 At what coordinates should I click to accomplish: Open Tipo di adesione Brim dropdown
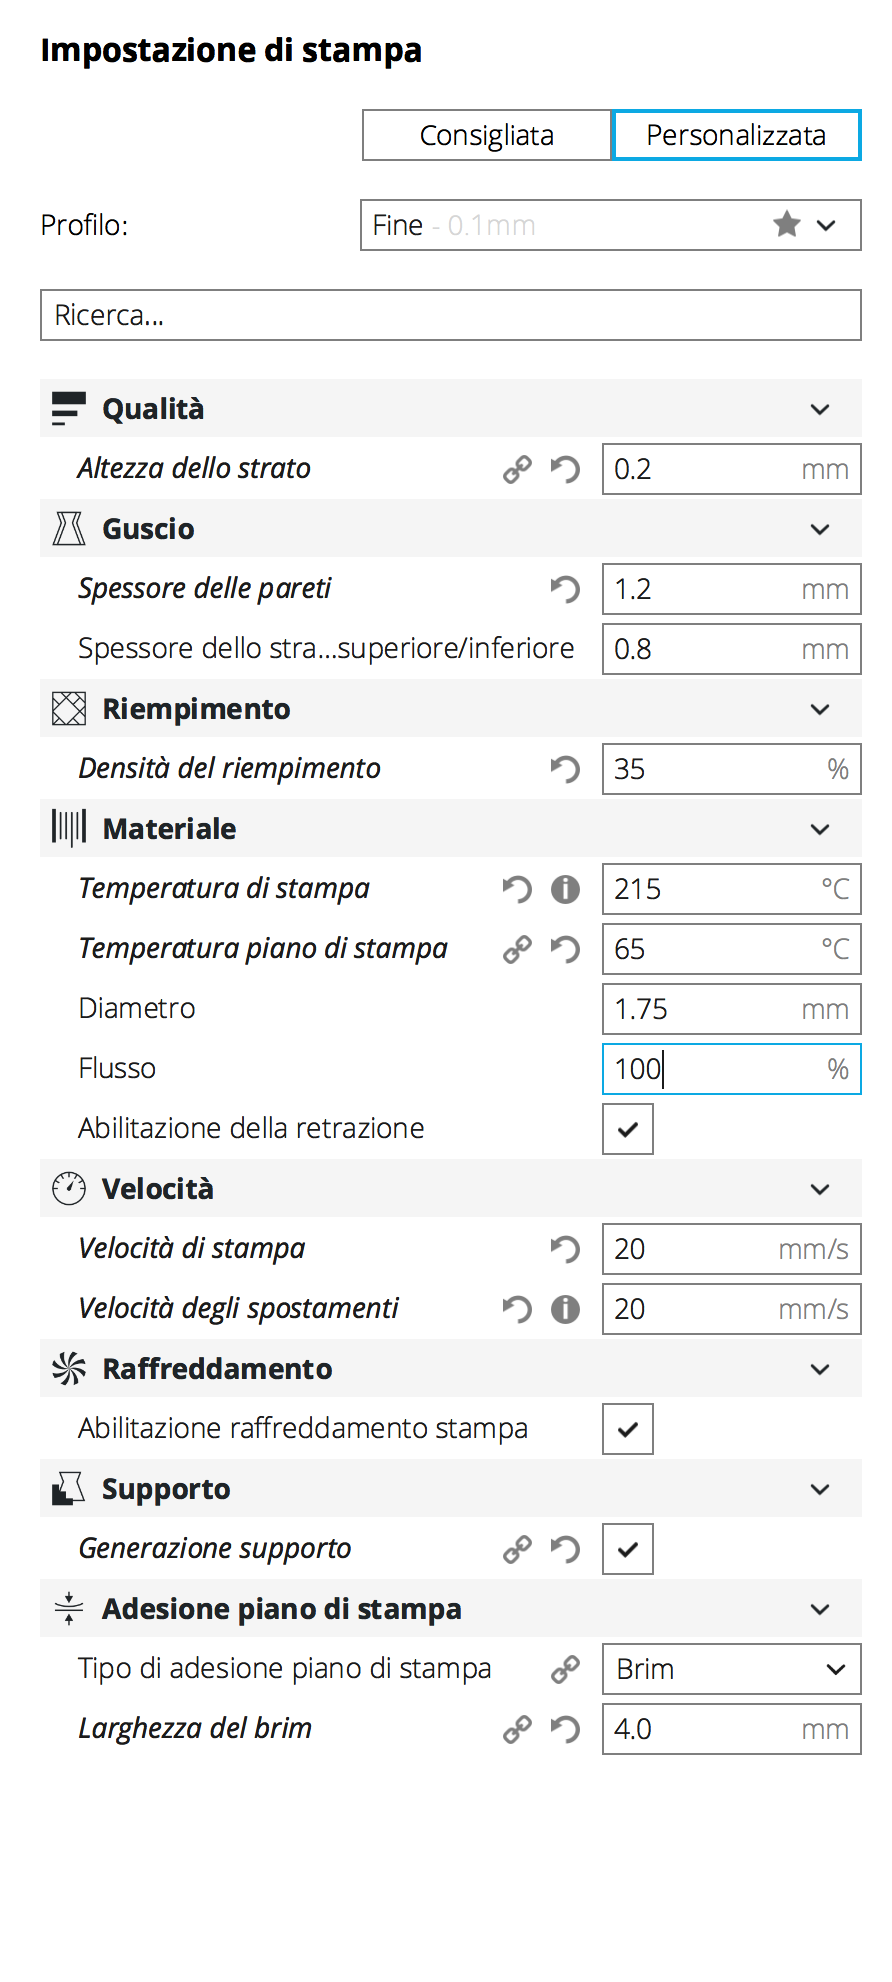click(x=731, y=1669)
